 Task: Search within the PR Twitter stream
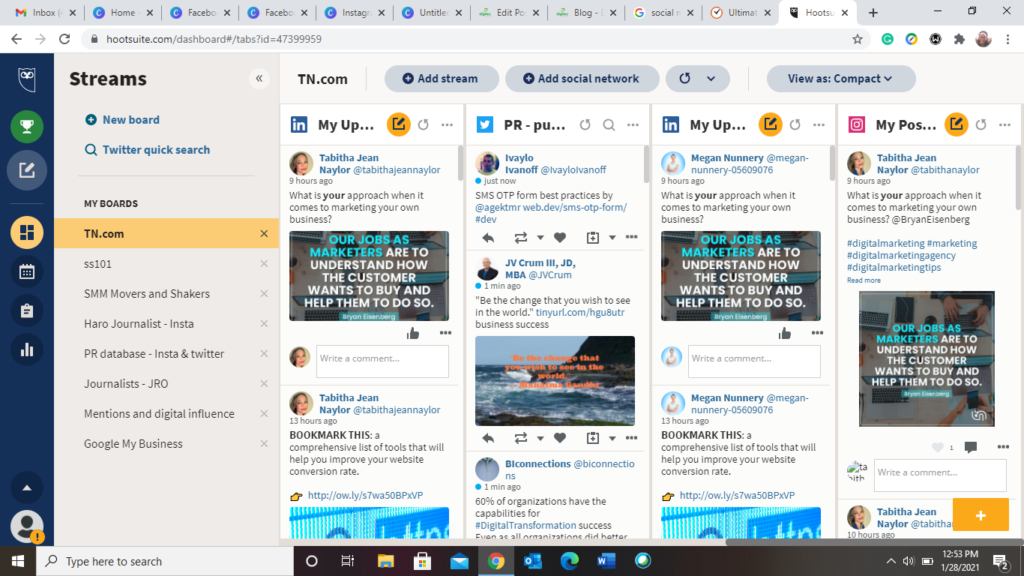click(x=609, y=125)
